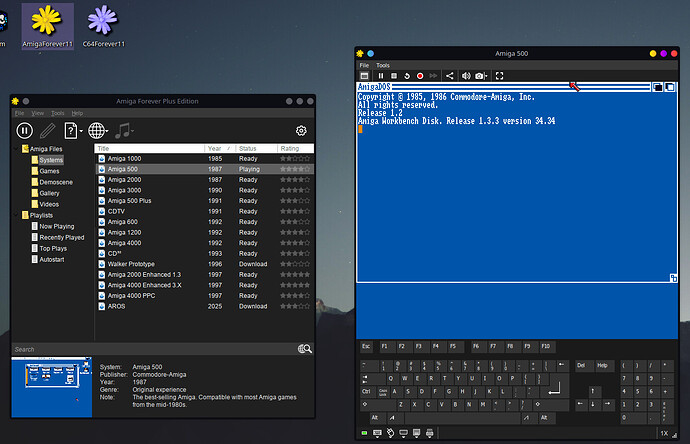Click the mouse icon in the status bar

click(x=390, y=433)
